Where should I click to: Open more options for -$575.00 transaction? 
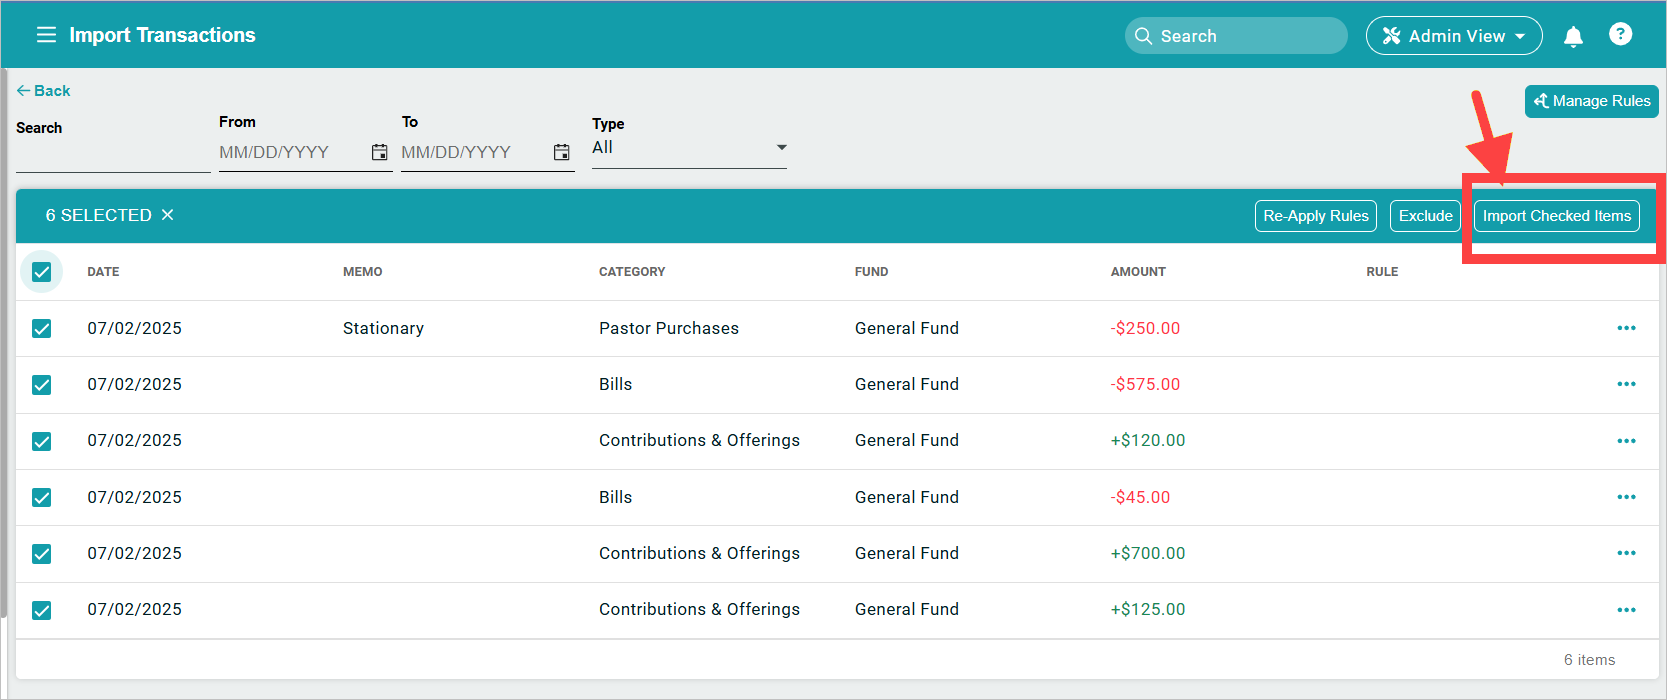click(x=1627, y=384)
